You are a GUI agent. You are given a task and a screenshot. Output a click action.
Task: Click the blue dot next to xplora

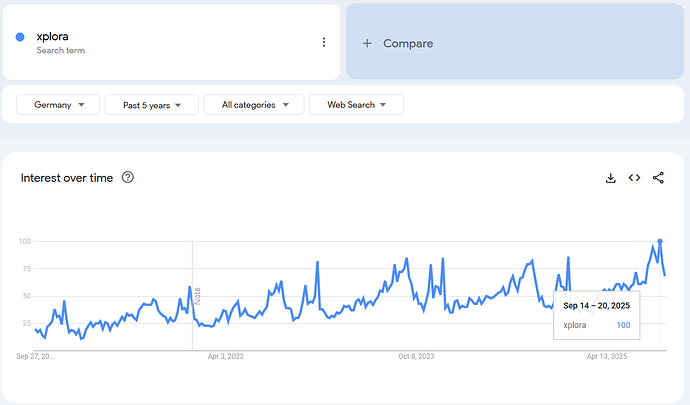pos(20,38)
